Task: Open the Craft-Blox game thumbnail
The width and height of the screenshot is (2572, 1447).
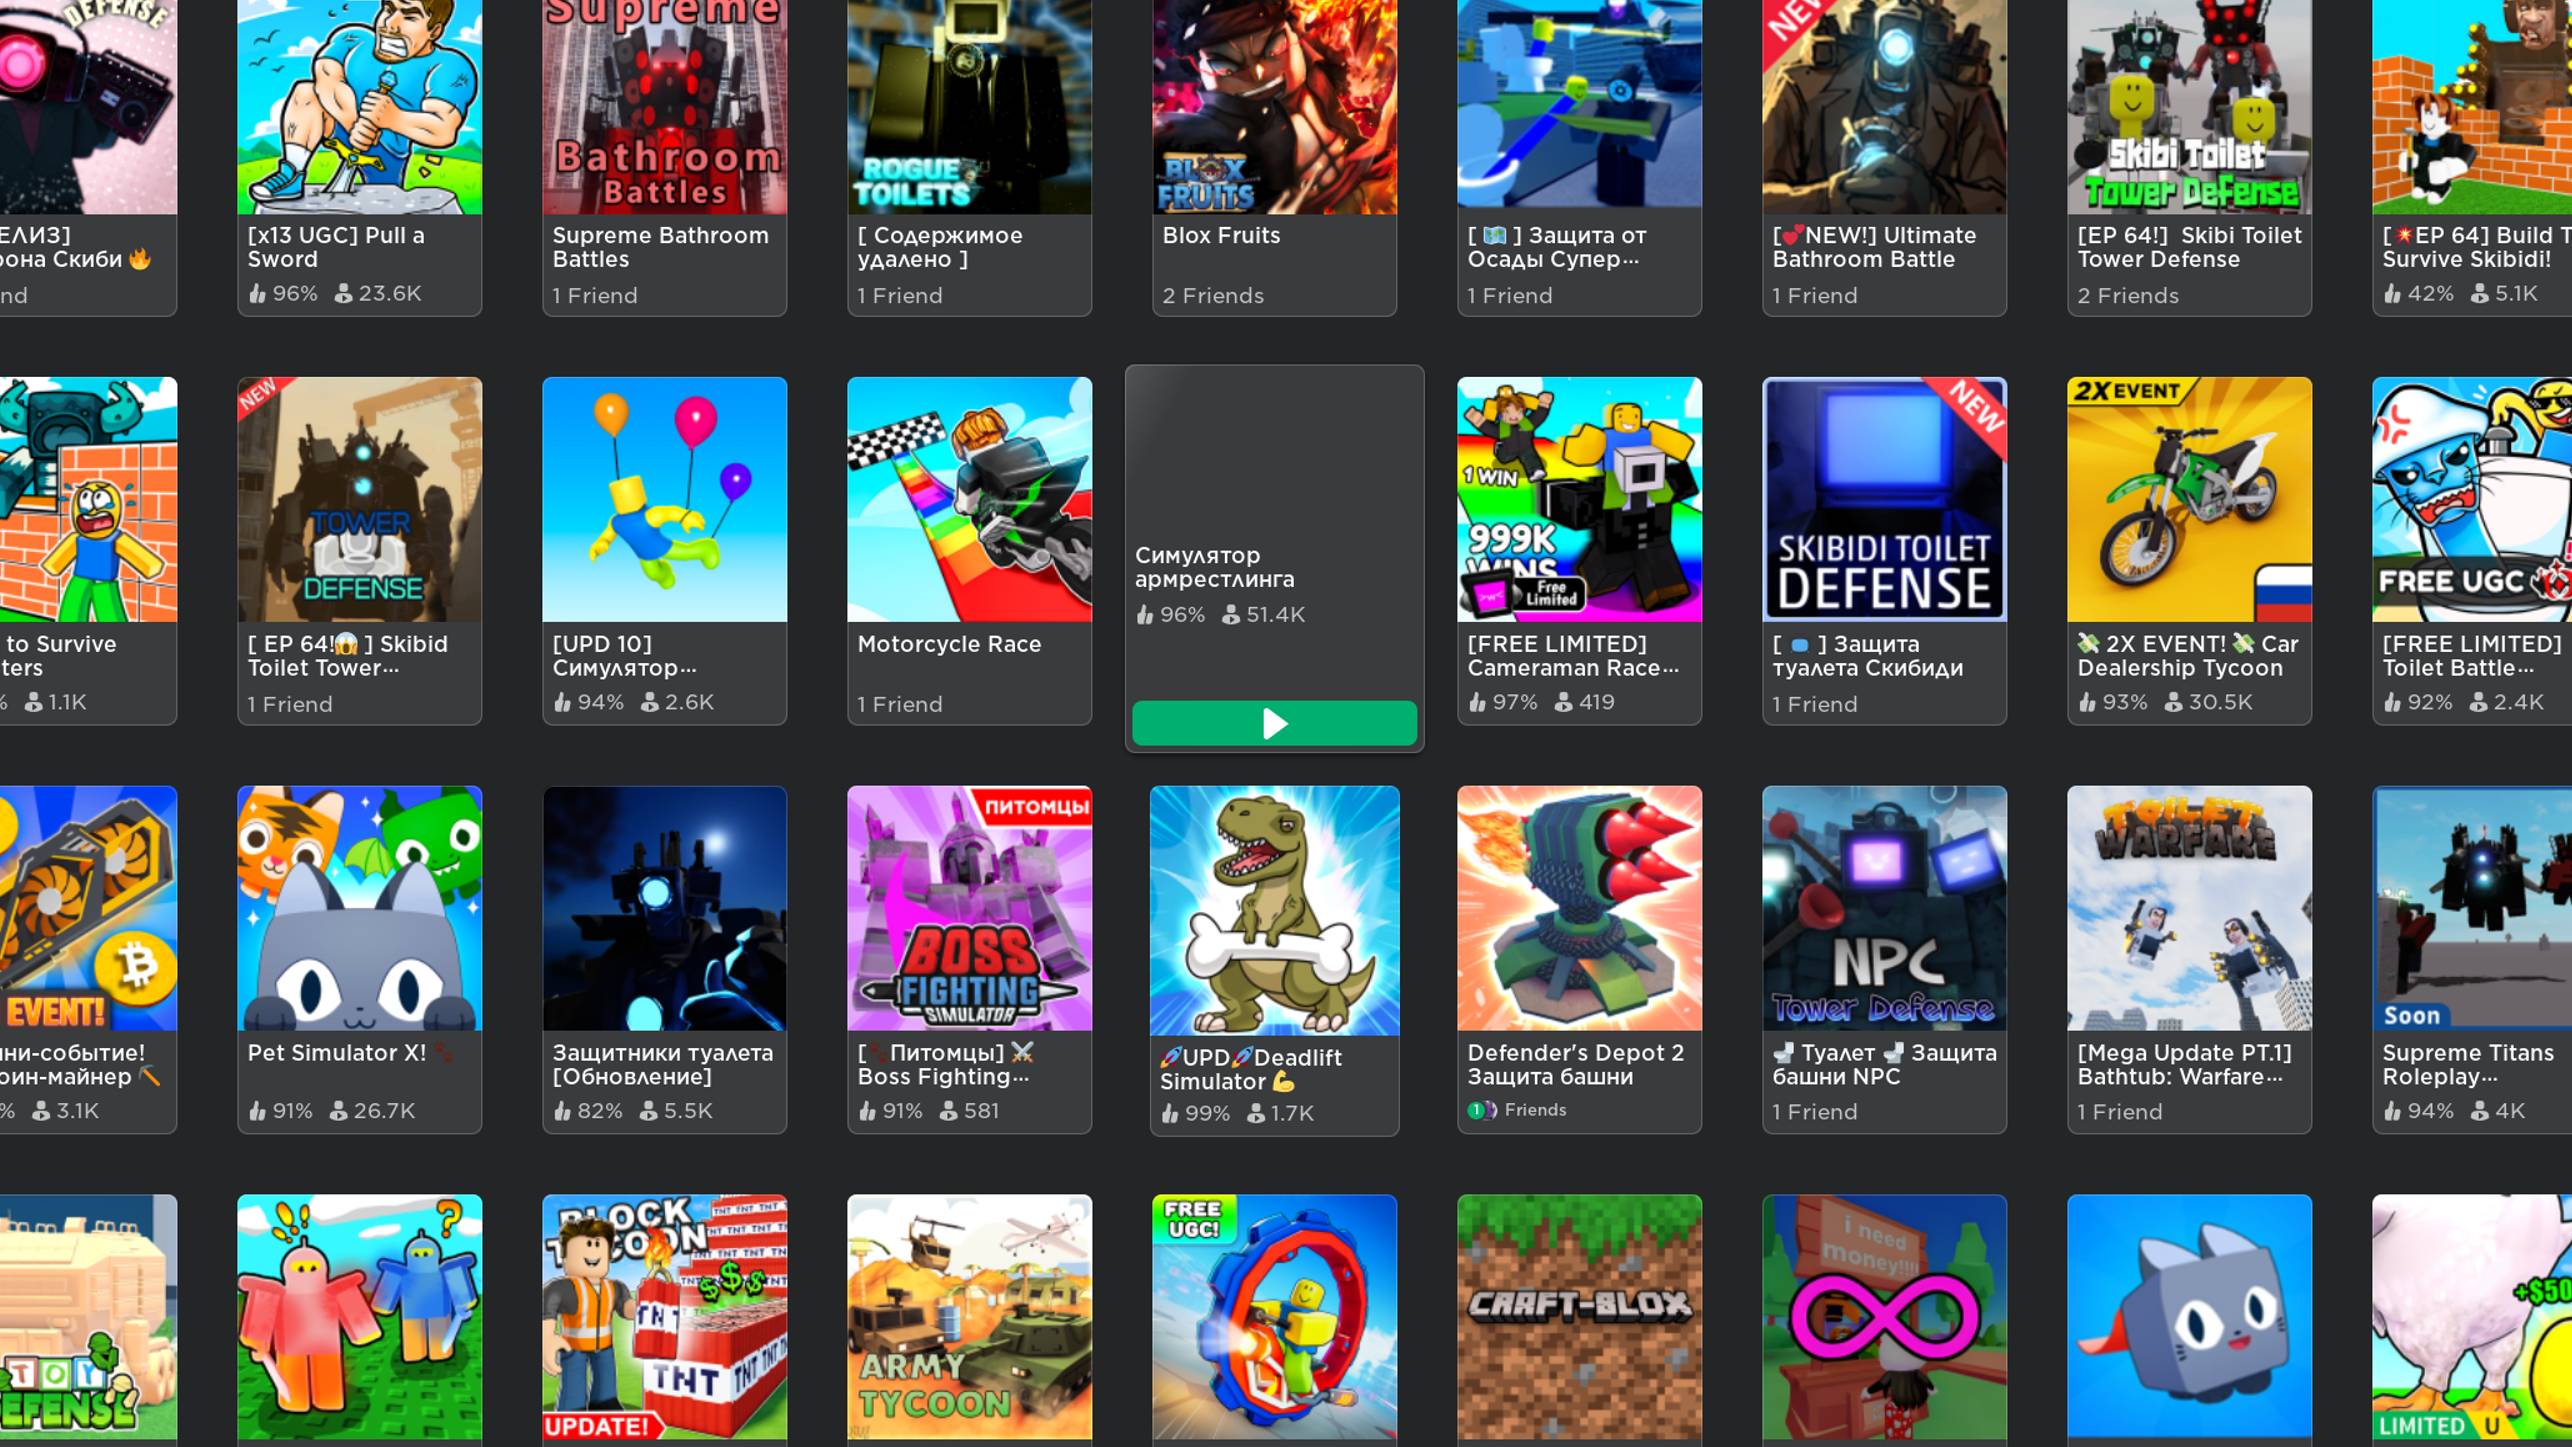Action: click(x=1579, y=1316)
